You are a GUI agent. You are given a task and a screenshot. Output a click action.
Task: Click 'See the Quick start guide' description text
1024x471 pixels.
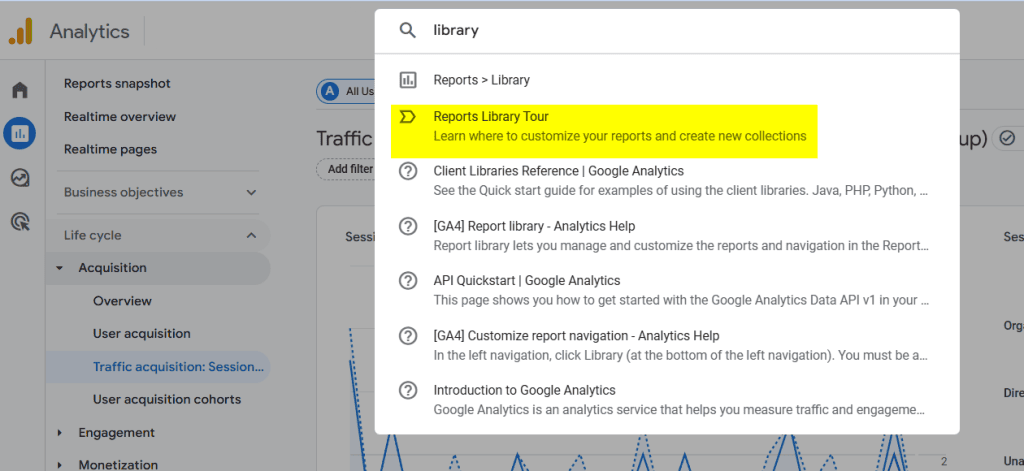tap(681, 192)
